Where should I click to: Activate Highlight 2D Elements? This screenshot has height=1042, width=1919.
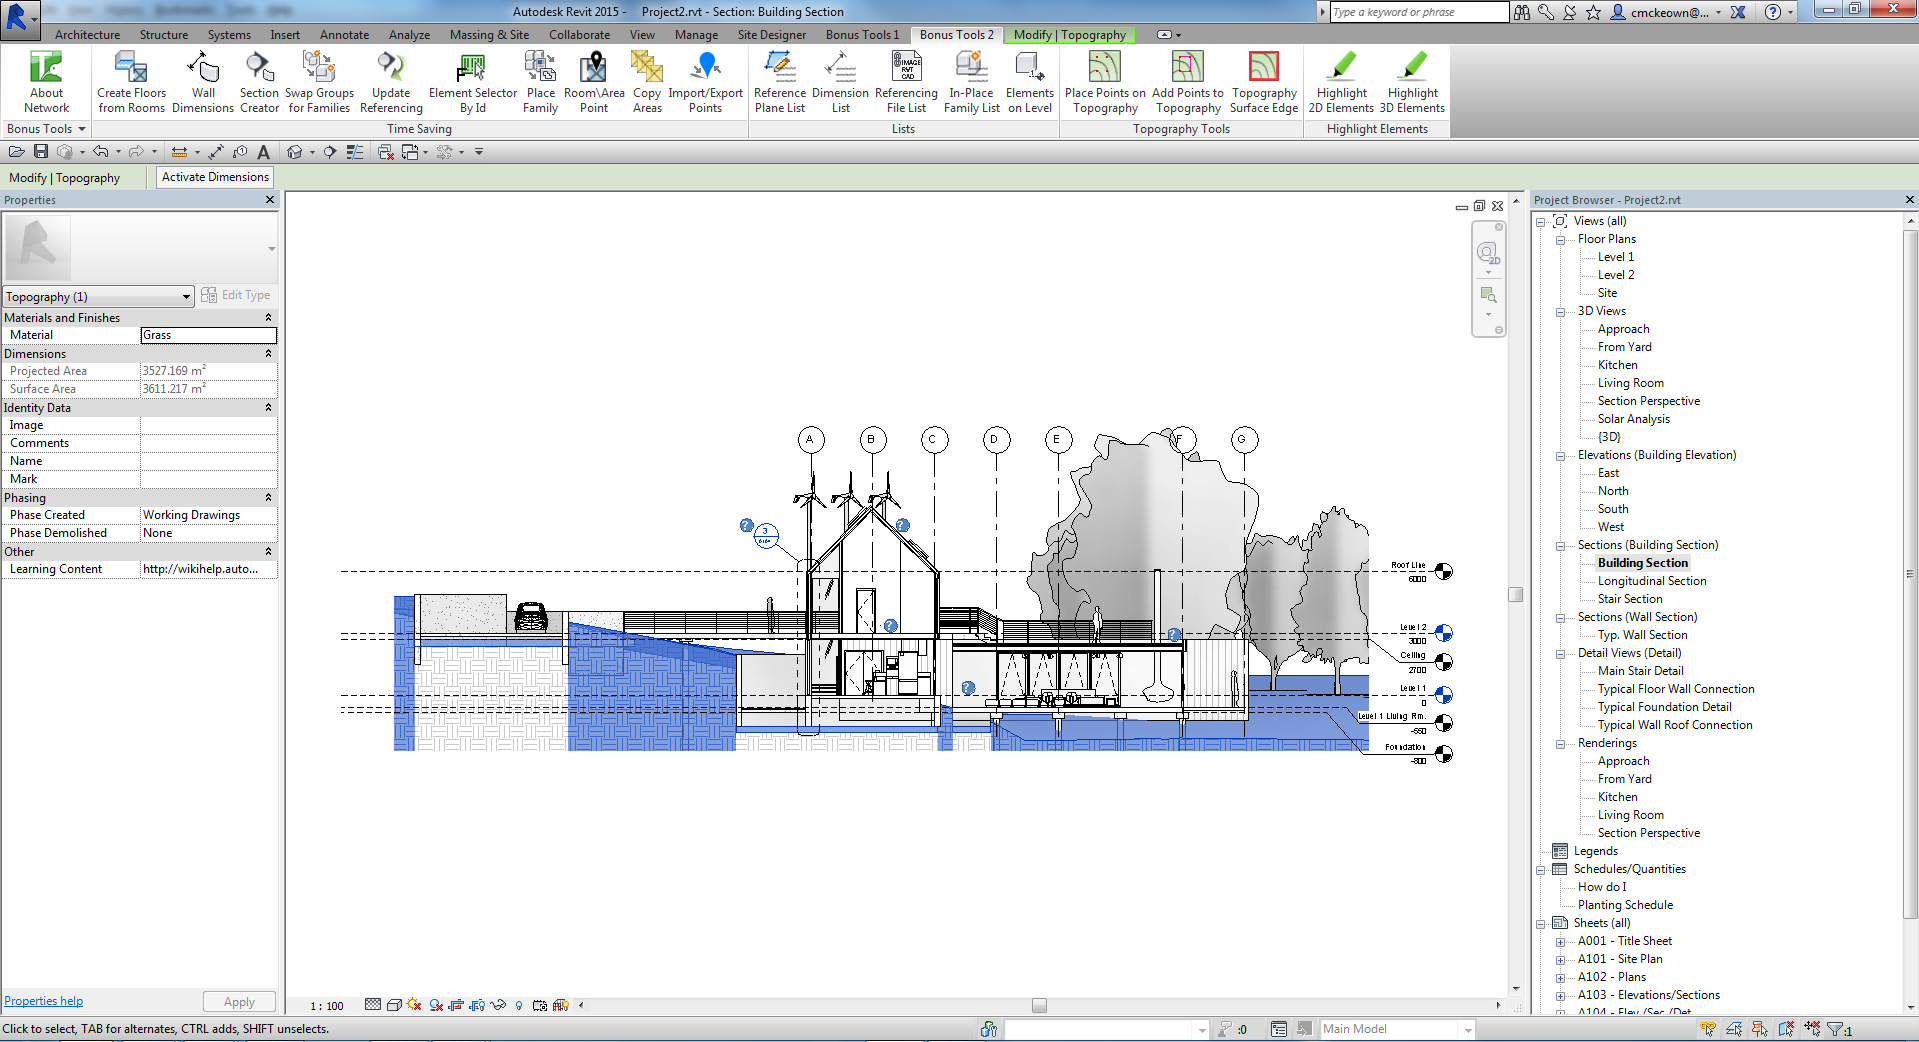click(1340, 80)
